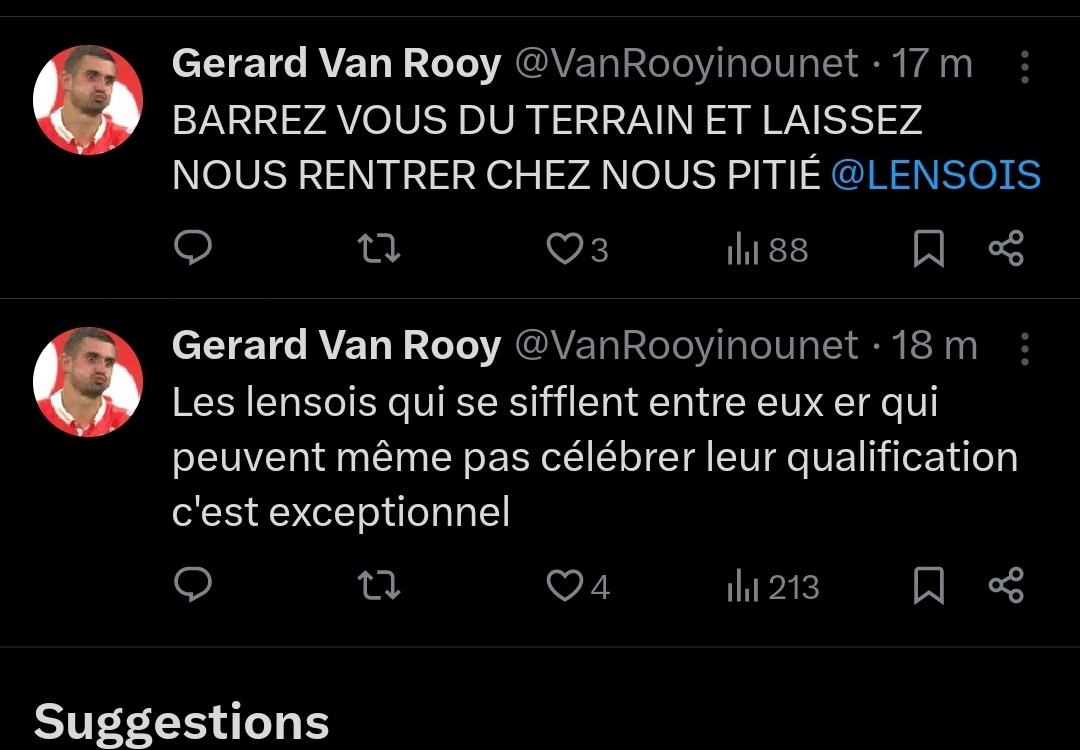The image size is (1080, 750).
Task: Open the @LENSOIS mention link
Action: (x=936, y=176)
